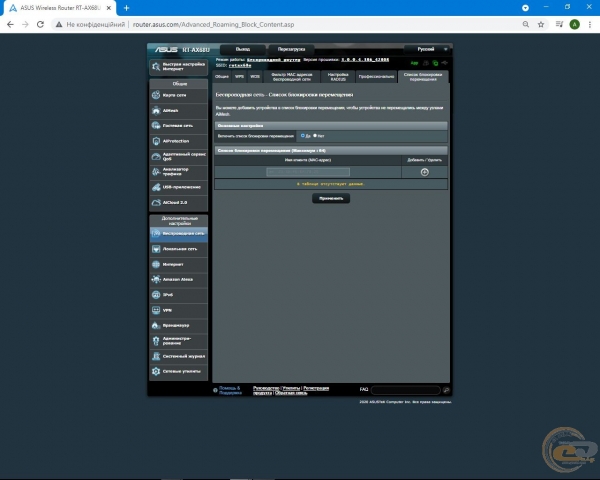Viewport: 600px width, 480px height.
Task: Open the Обратная связь (Feedback) footer link
Action: (291, 393)
